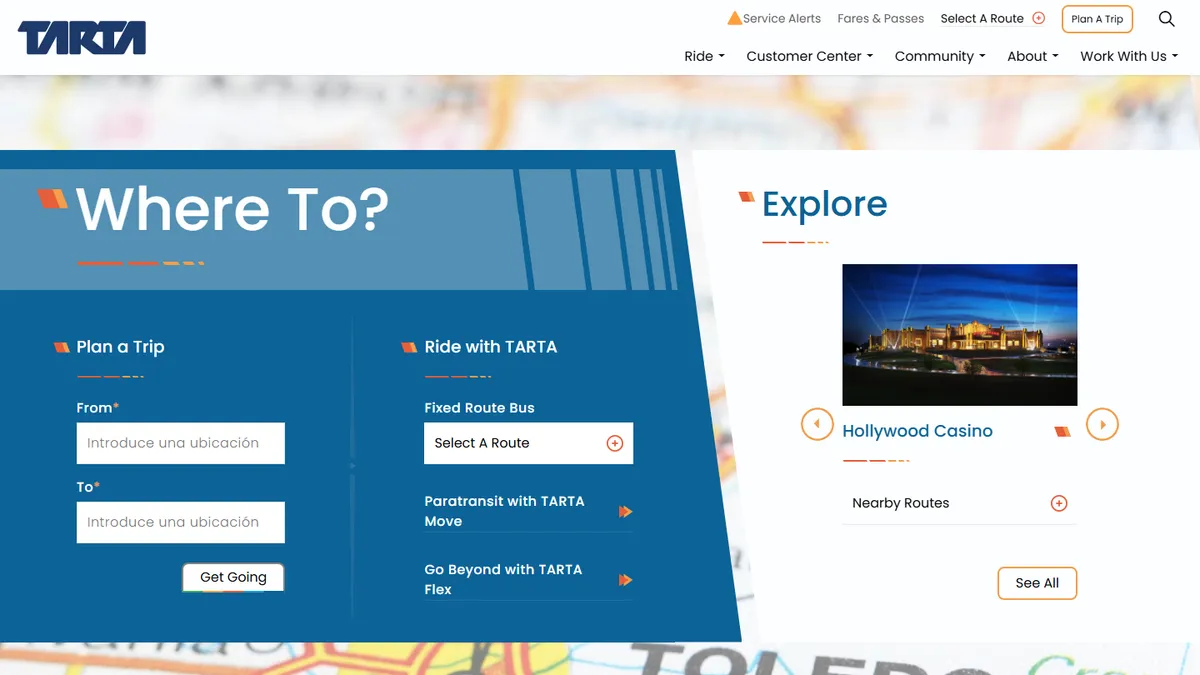This screenshot has width=1200, height=675.
Task: Advance to next Explore carousel slide
Action: pyautogui.click(x=1102, y=424)
